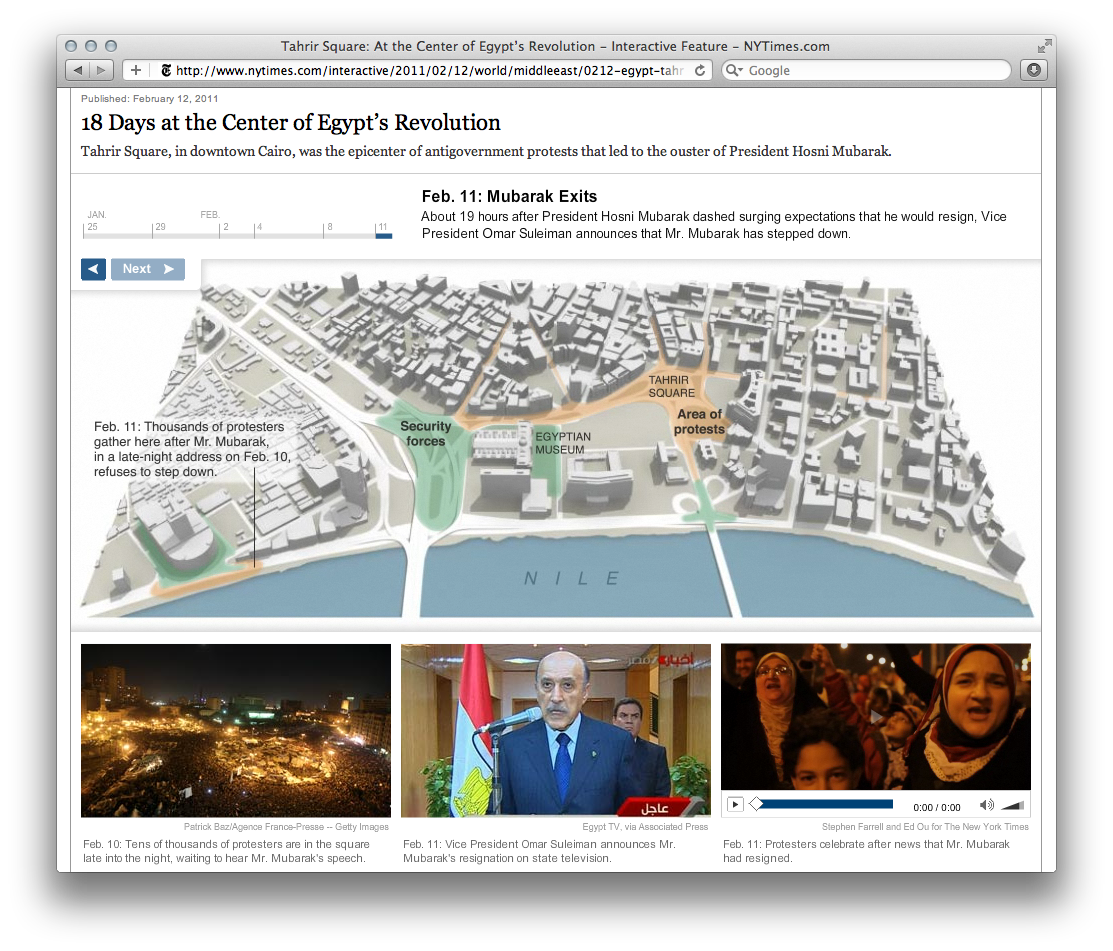
Task: Navigate back using the browser arrow
Action: click(79, 69)
